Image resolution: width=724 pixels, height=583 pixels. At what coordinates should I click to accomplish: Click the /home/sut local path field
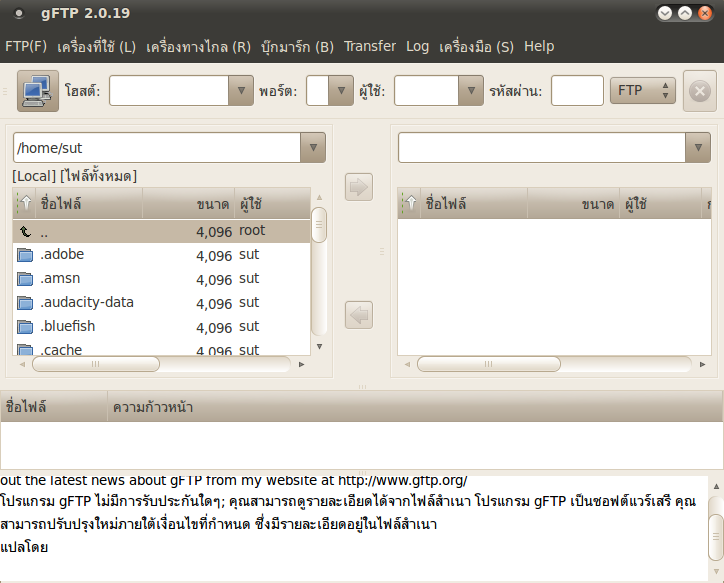[x=157, y=148]
